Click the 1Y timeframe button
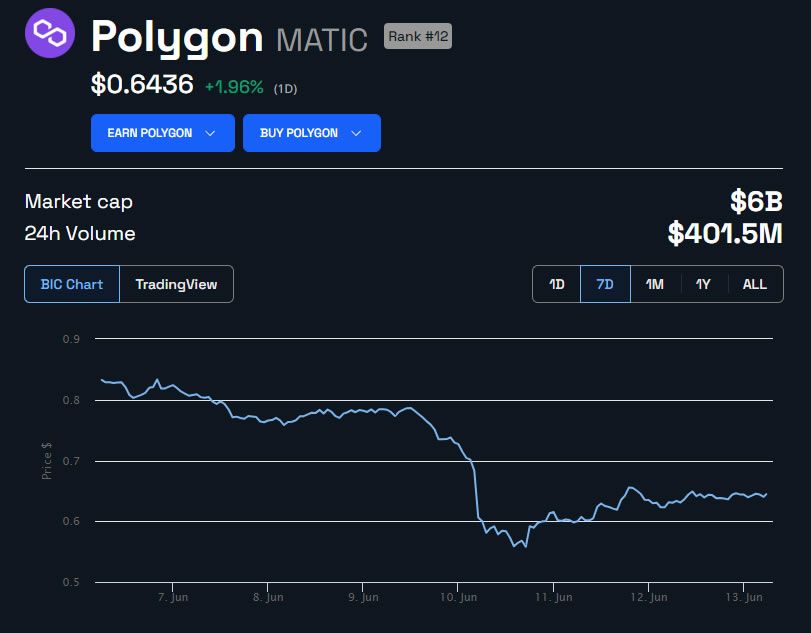This screenshot has height=633, width=811. point(704,284)
